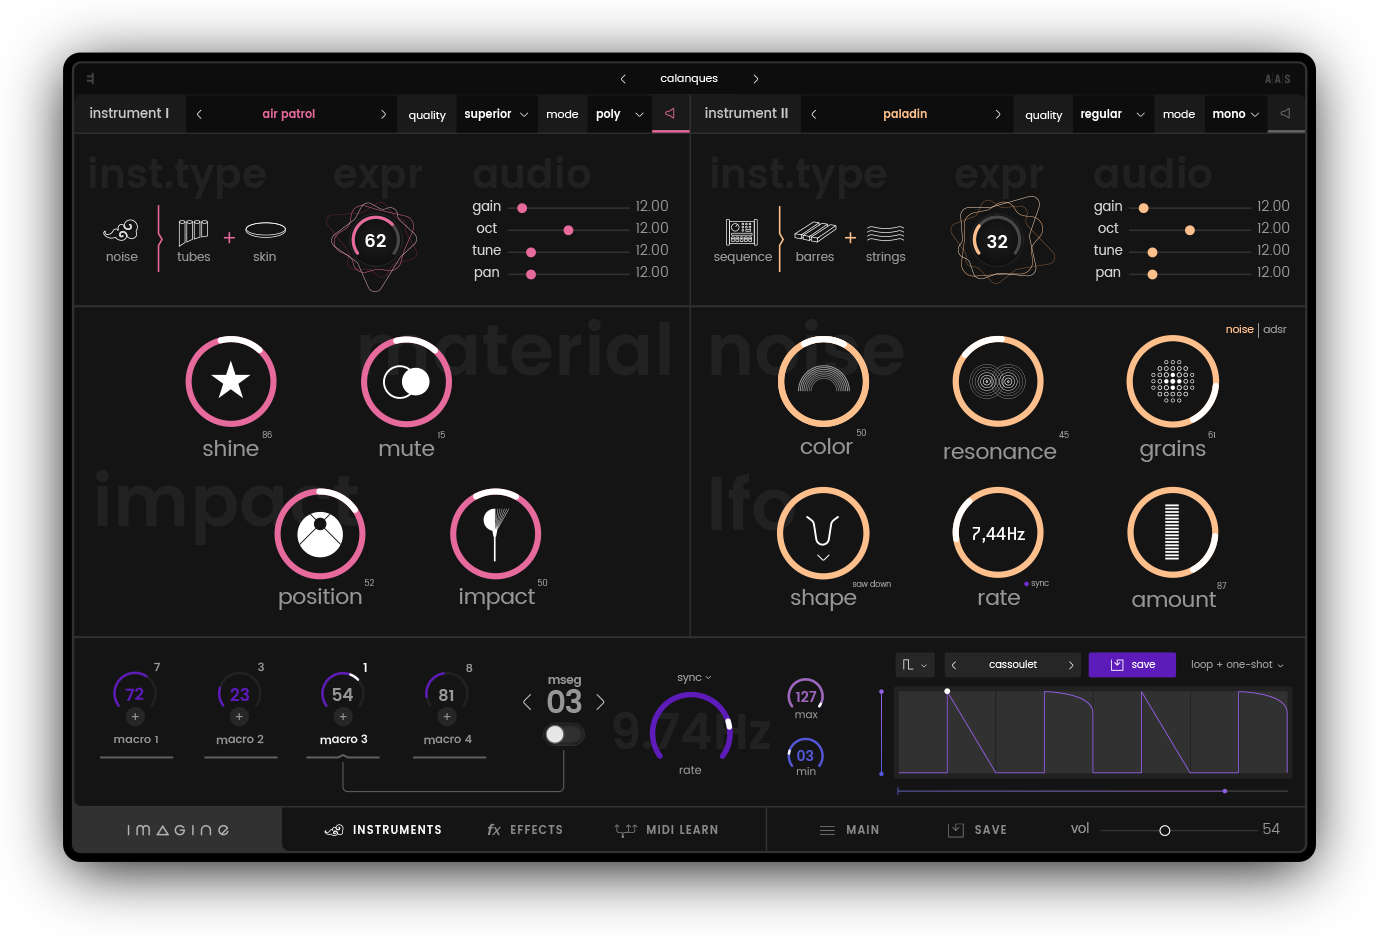Click the sequence icon in instrument II
The image size is (1376, 936).
pos(742,232)
